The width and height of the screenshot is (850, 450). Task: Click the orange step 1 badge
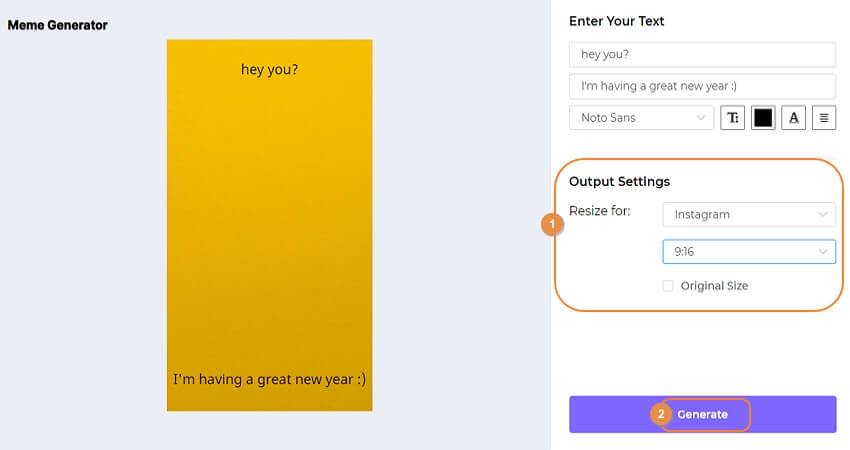[552, 224]
